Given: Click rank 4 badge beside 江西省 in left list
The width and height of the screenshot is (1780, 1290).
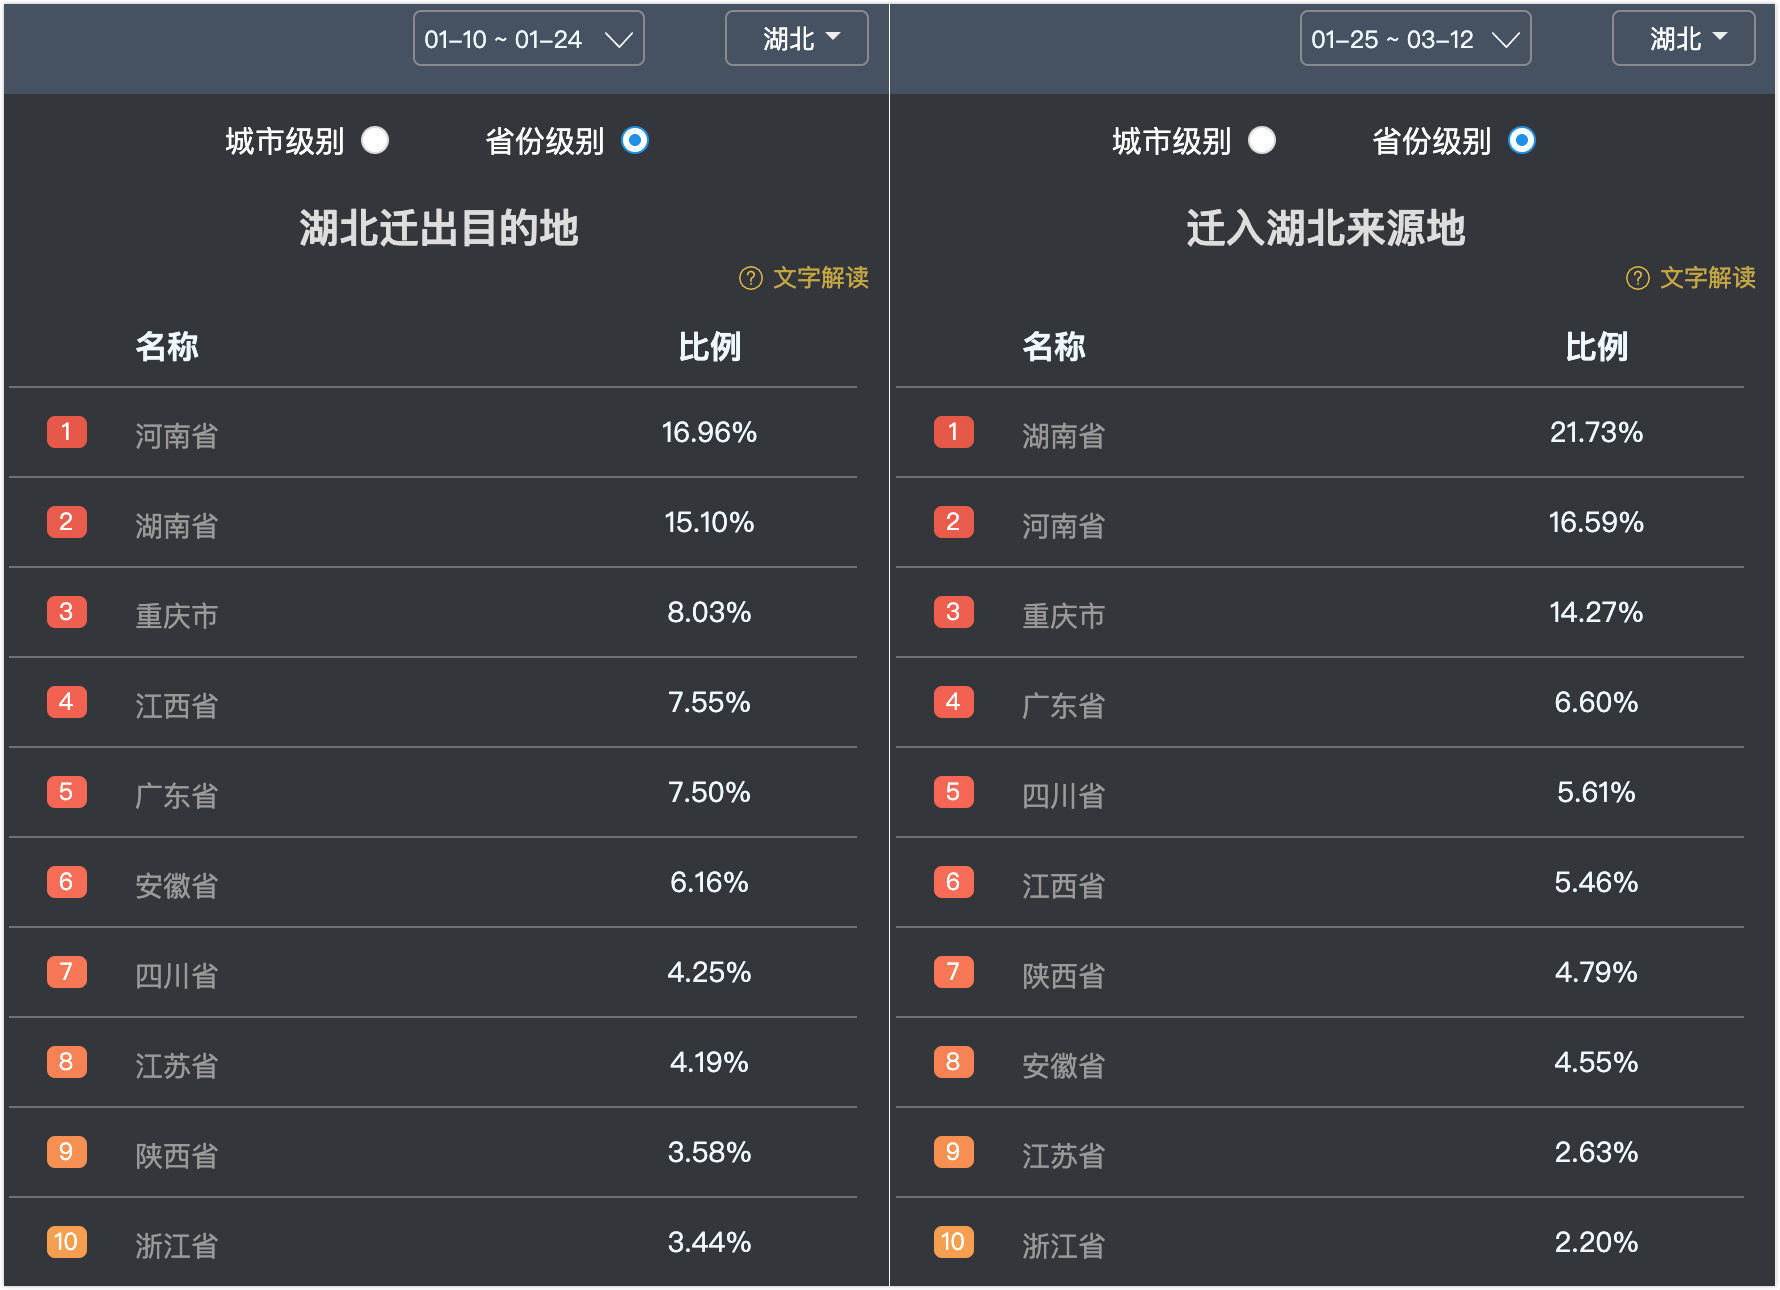Looking at the screenshot, I should 67,702.
